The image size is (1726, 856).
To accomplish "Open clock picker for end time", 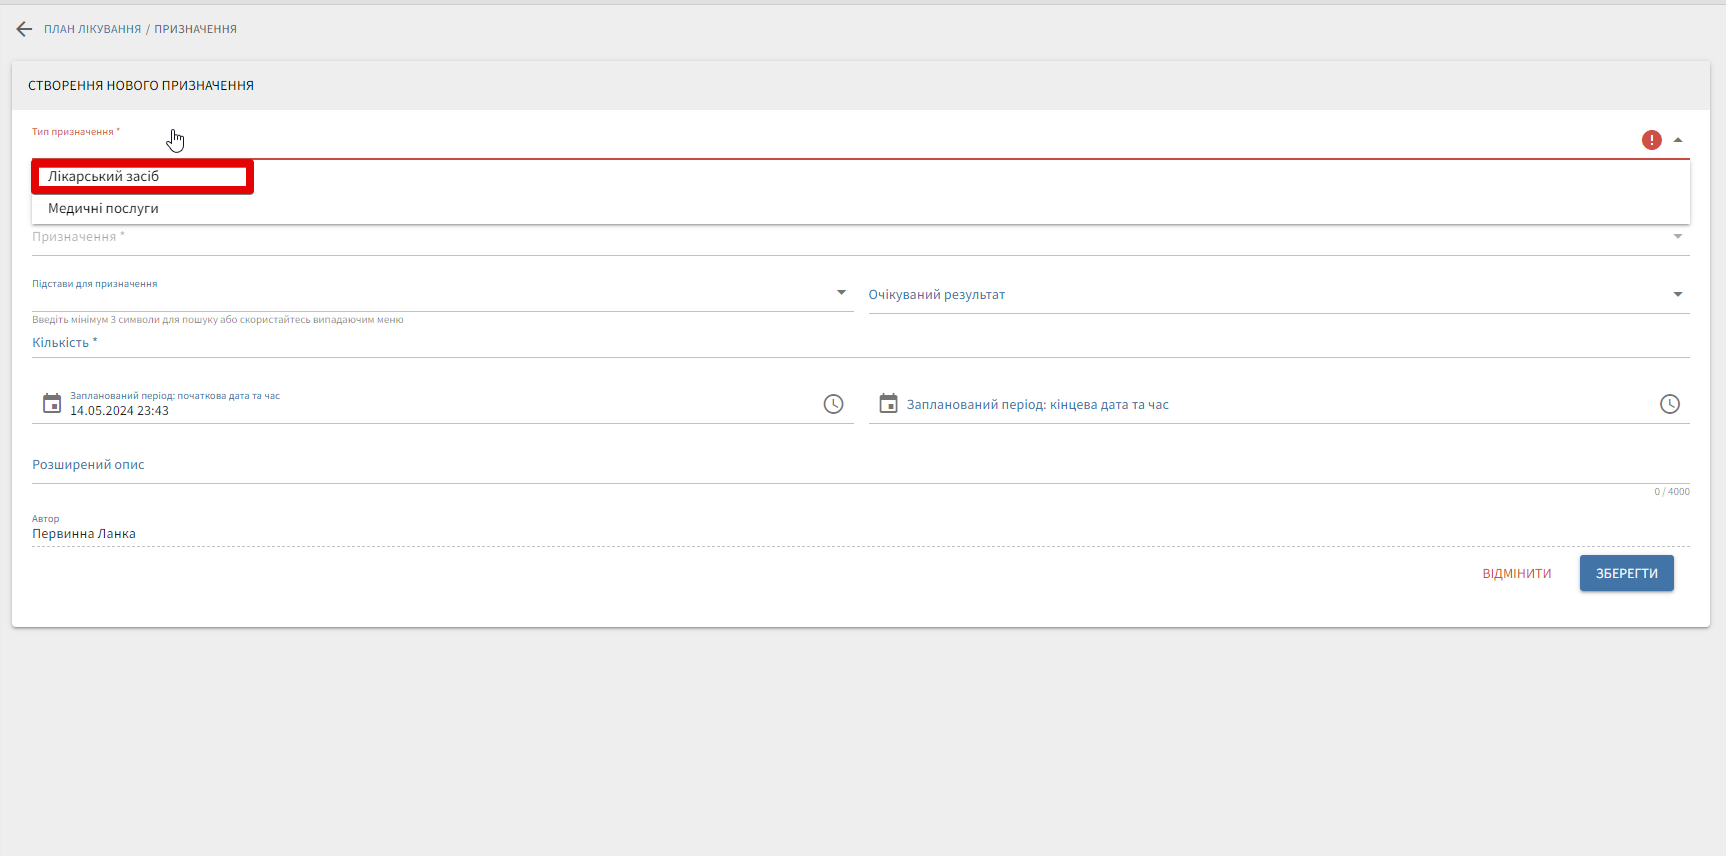I will tap(1669, 404).
